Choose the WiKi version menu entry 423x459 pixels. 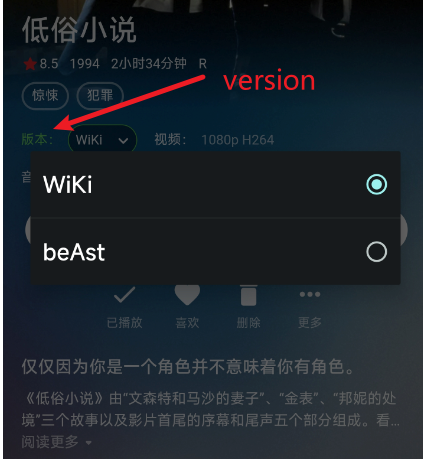pos(215,184)
